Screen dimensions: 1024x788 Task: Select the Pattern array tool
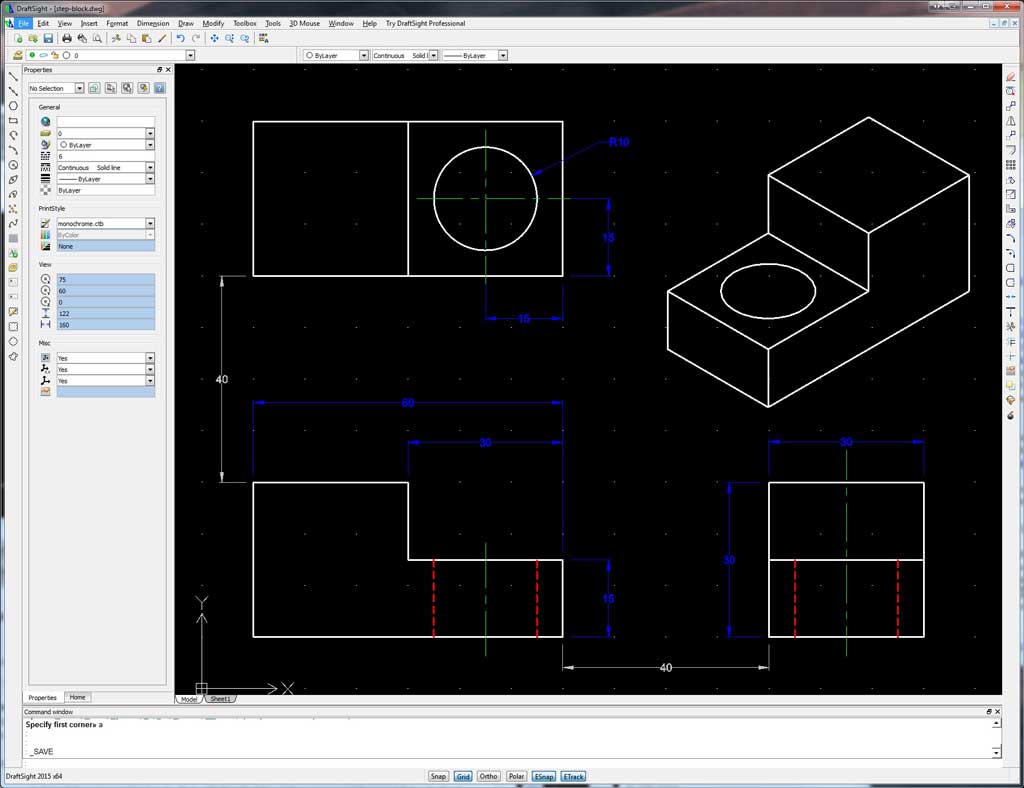(1010, 165)
